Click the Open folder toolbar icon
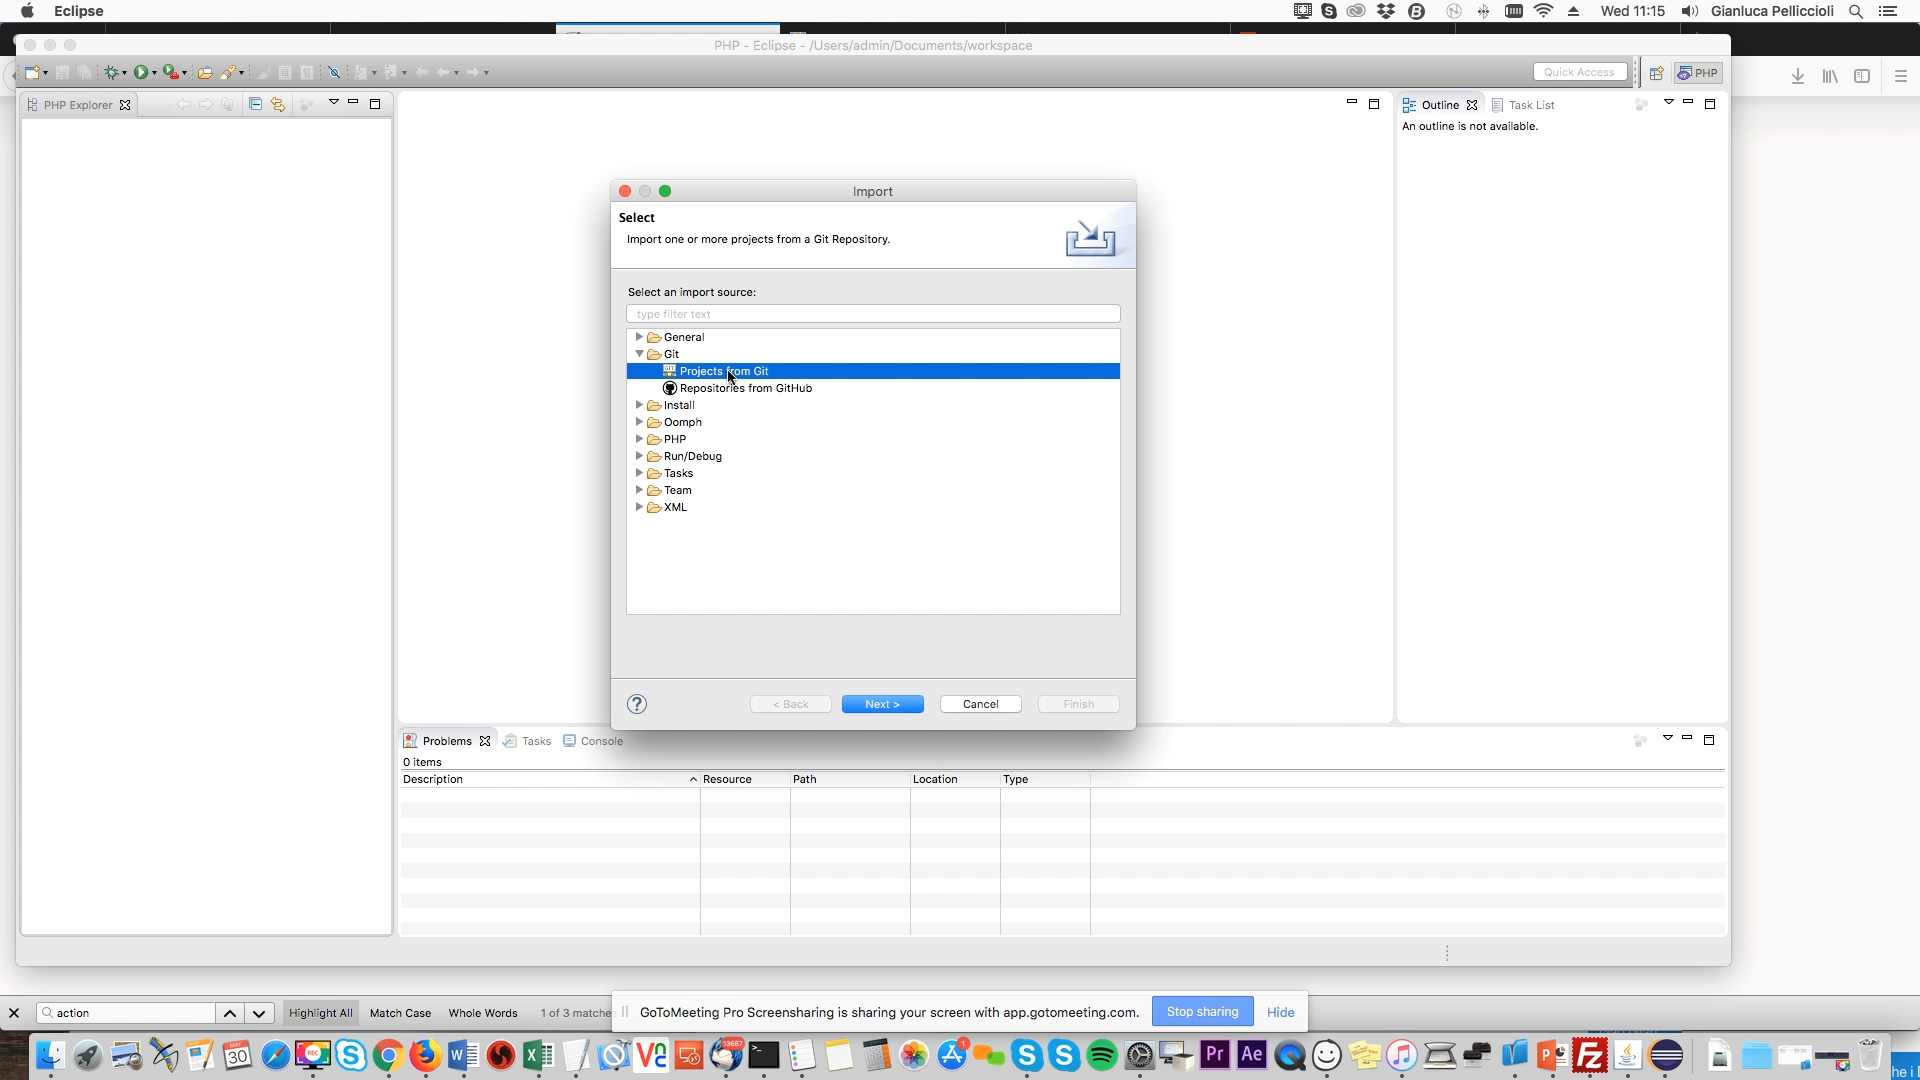The image size is (1920, 1080). click(x=204, y=72)
